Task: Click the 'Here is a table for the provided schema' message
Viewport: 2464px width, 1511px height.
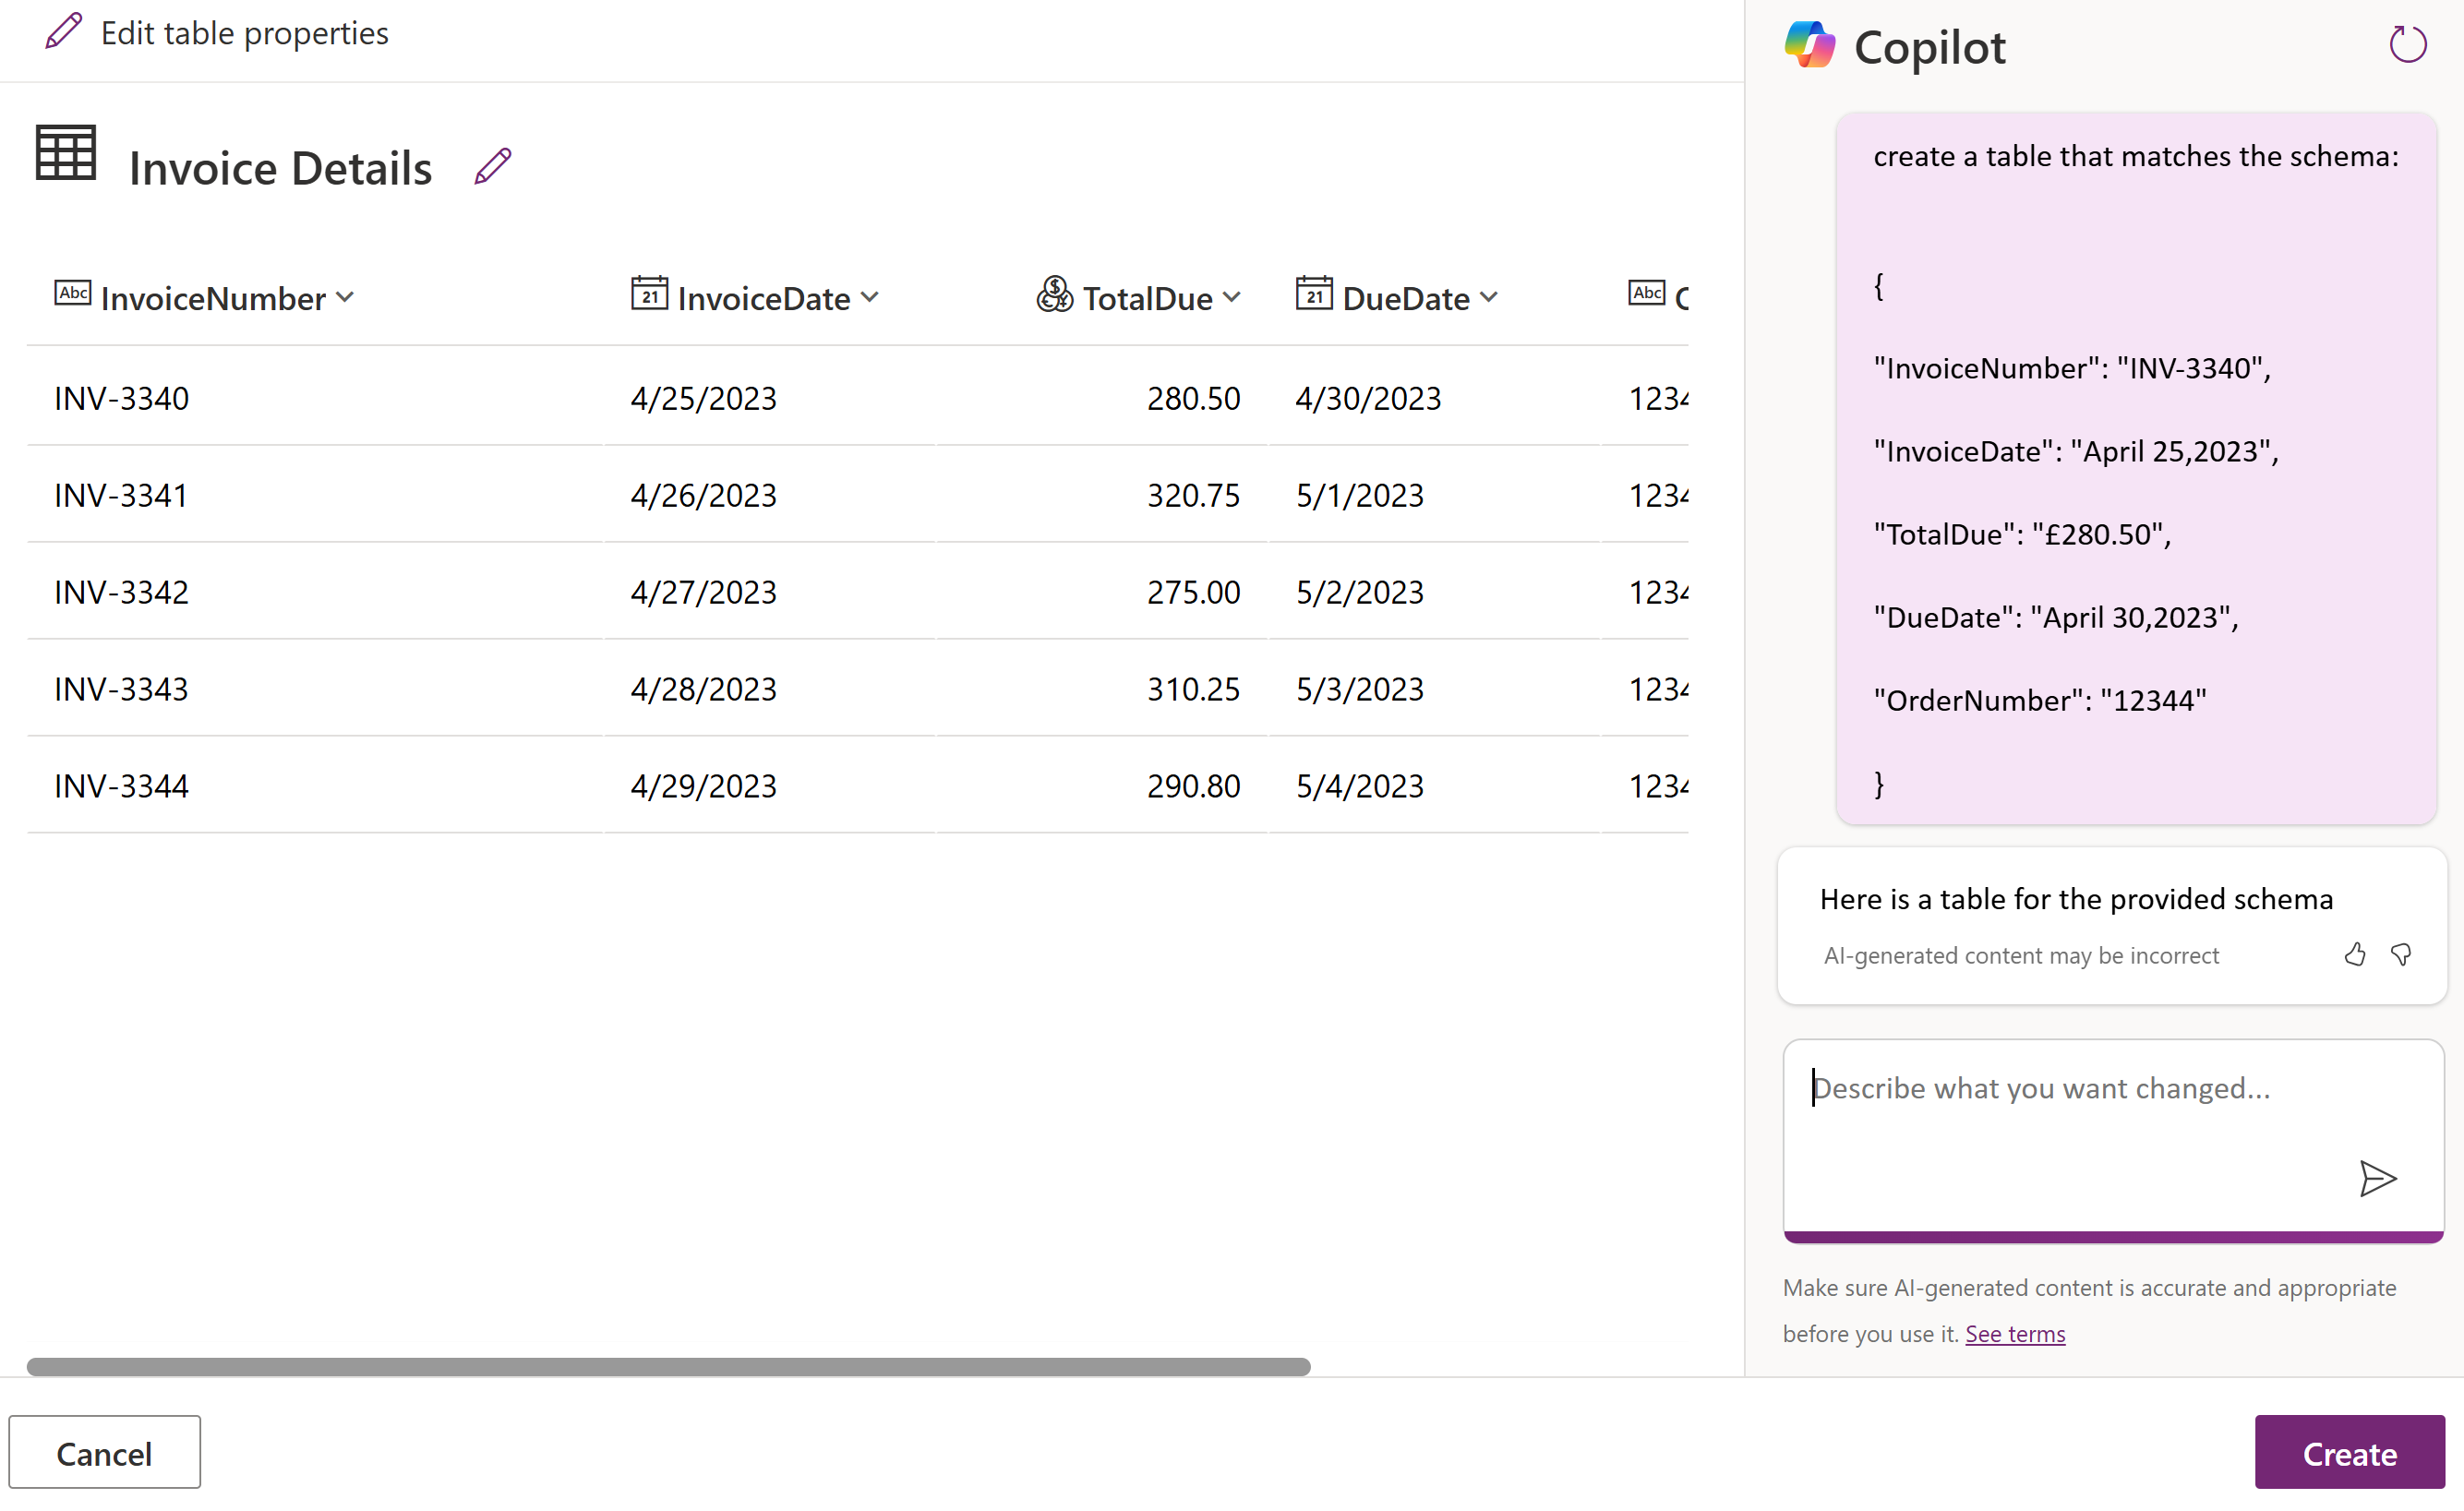Action: (2076, 899)
